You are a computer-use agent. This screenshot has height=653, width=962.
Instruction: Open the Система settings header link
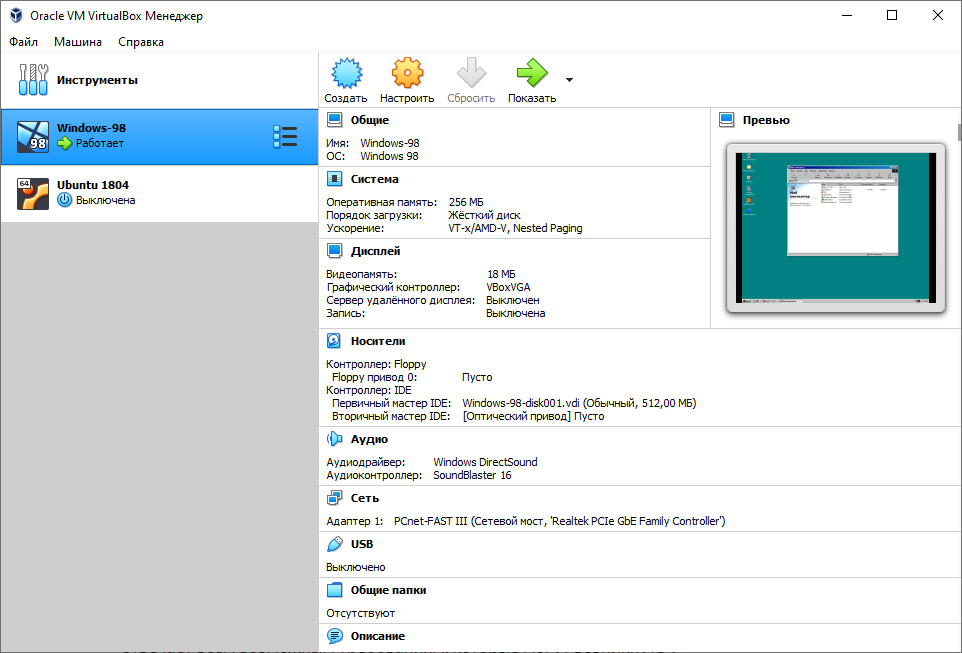(x=375, y=179)
